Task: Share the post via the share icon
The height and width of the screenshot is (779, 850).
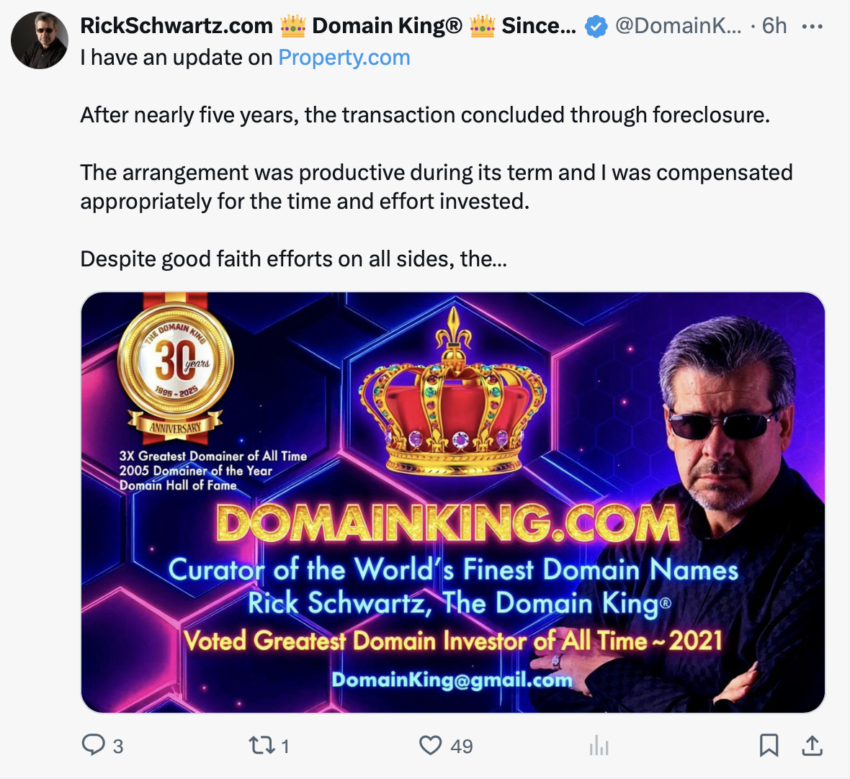Action: click(x=812, y=745)
